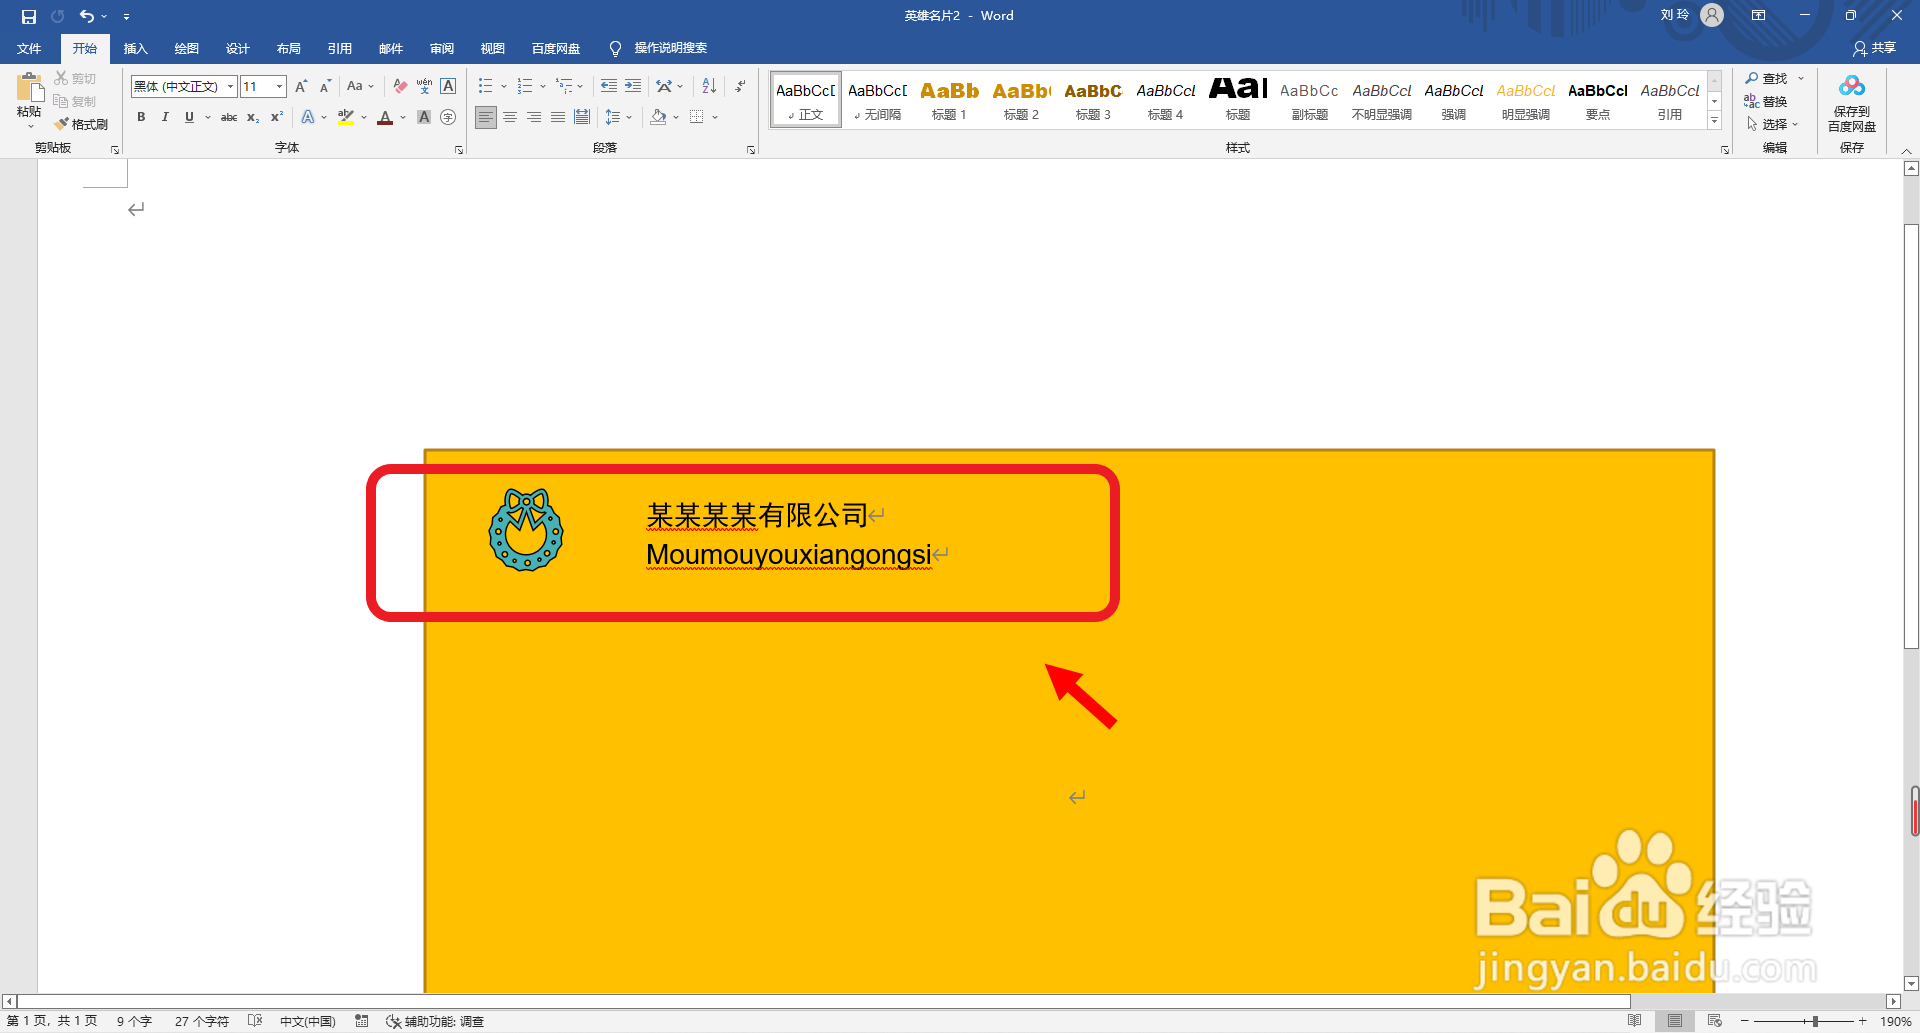1920x1033 pixels.
Task: Enable center alignment
Action: (x=510, y=117)
